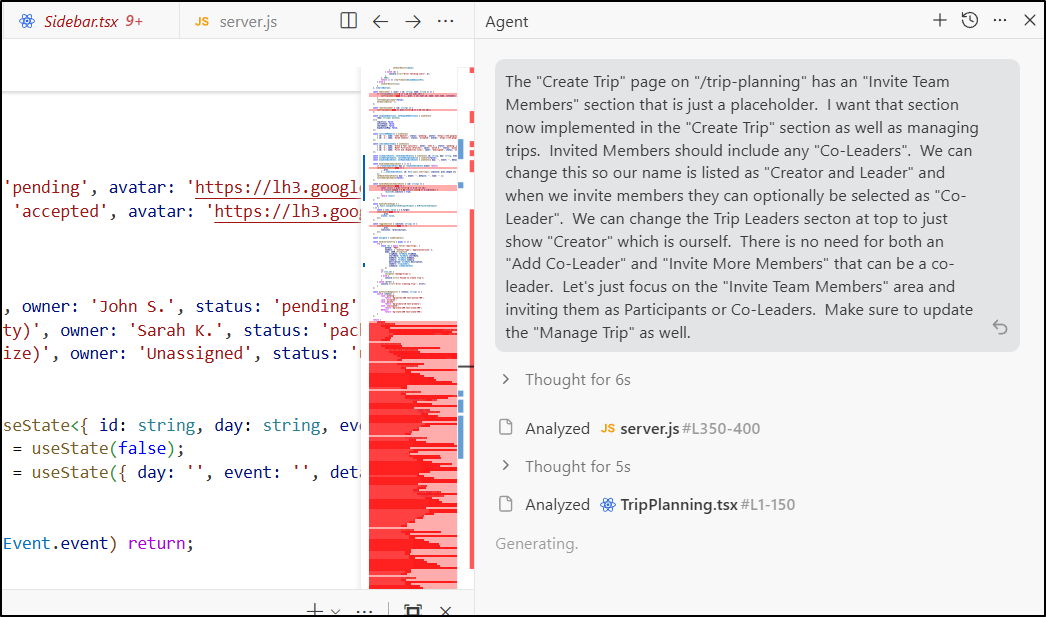Open Agent conversation history
Image resolution: width=1046 pixels, height=617 pixels.
click(969, 20)
